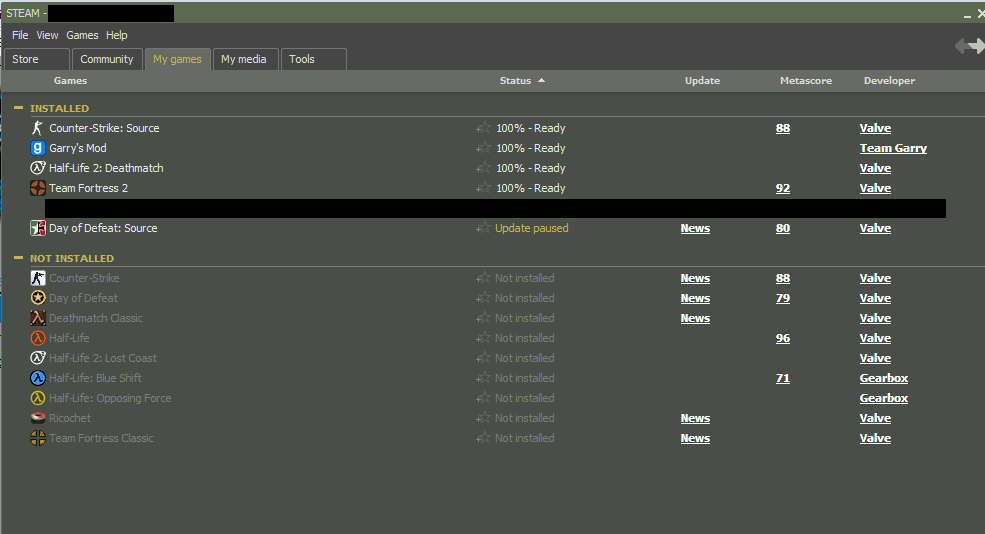This screenshot has width=985, height=534.
Task: Sort by the Update column header
Action: click(x=702, y=80)
